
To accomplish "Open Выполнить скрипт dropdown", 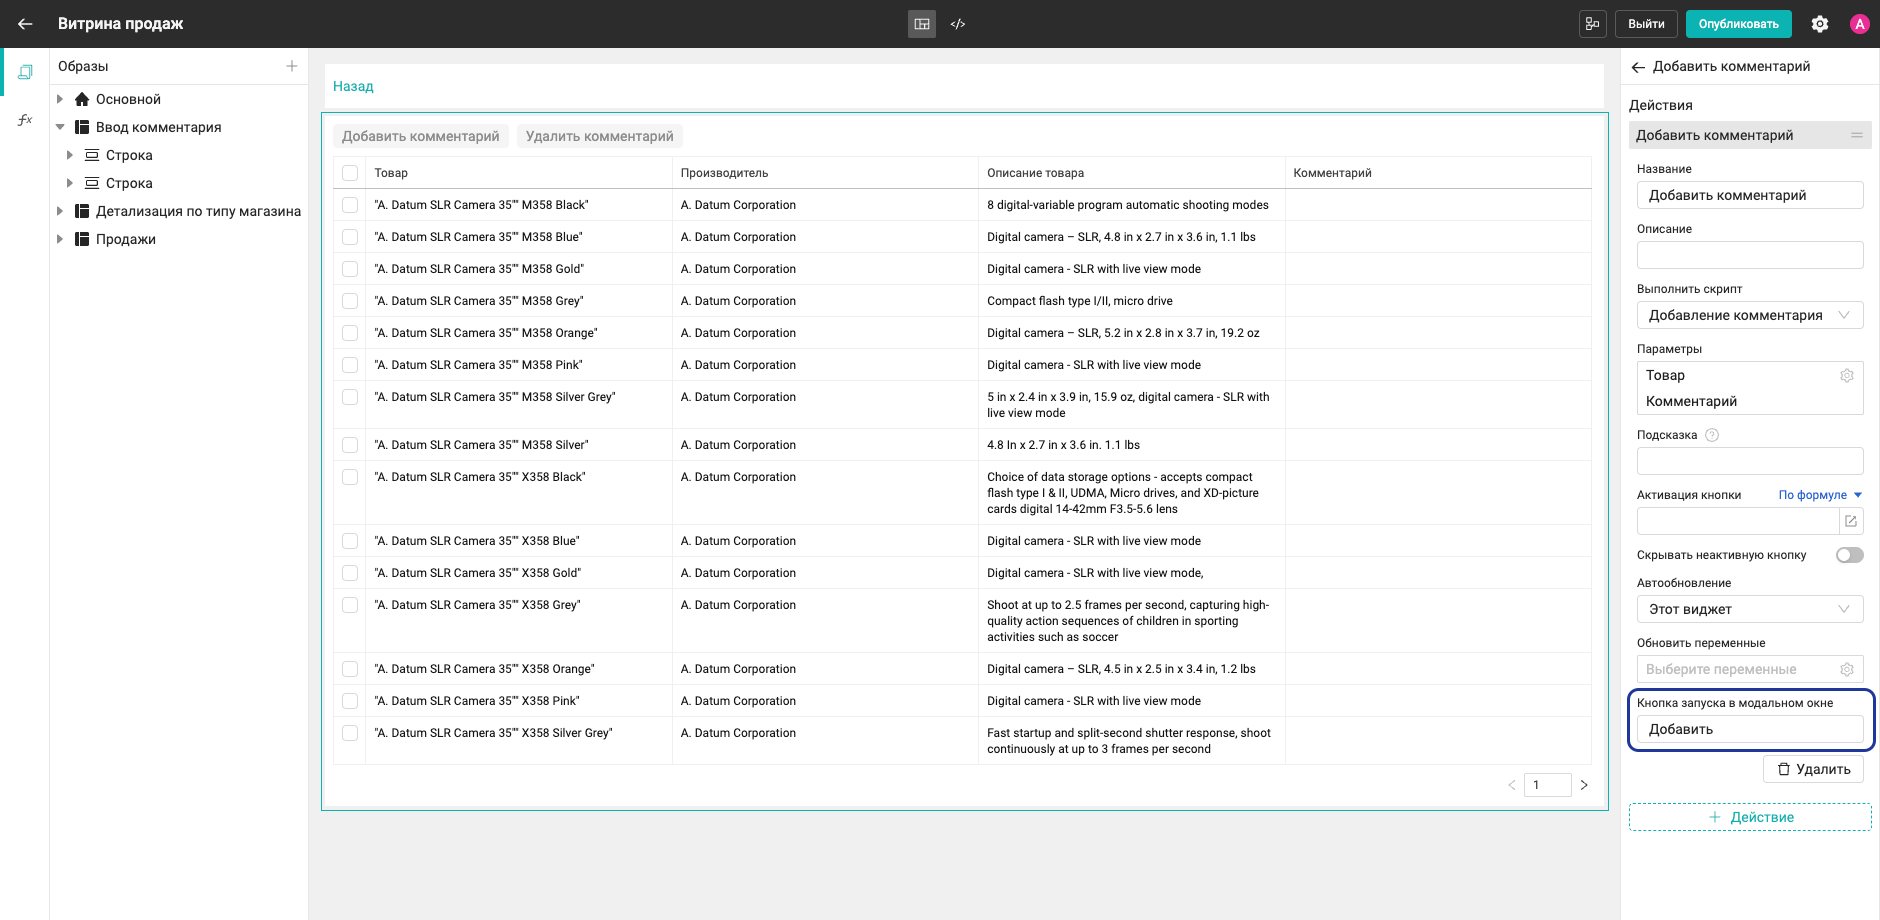I will pos(1750,315).
